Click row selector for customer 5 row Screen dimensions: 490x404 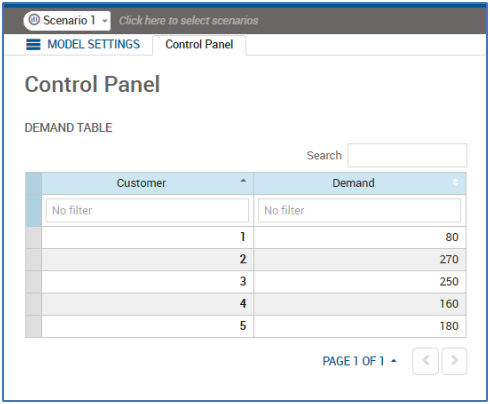click(33, 326)
